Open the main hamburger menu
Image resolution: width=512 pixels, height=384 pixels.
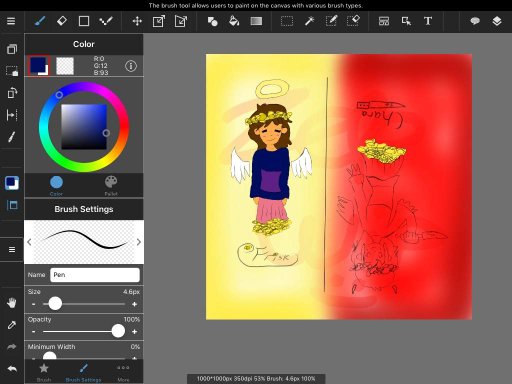[x=11, y=21]
